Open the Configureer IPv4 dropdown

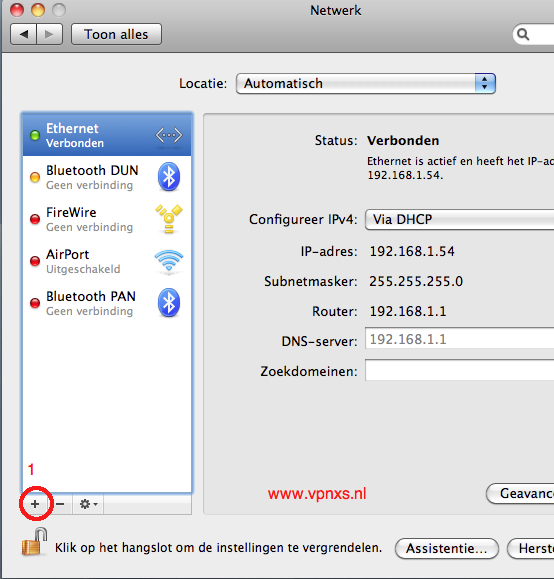click(x=459, y=220)
